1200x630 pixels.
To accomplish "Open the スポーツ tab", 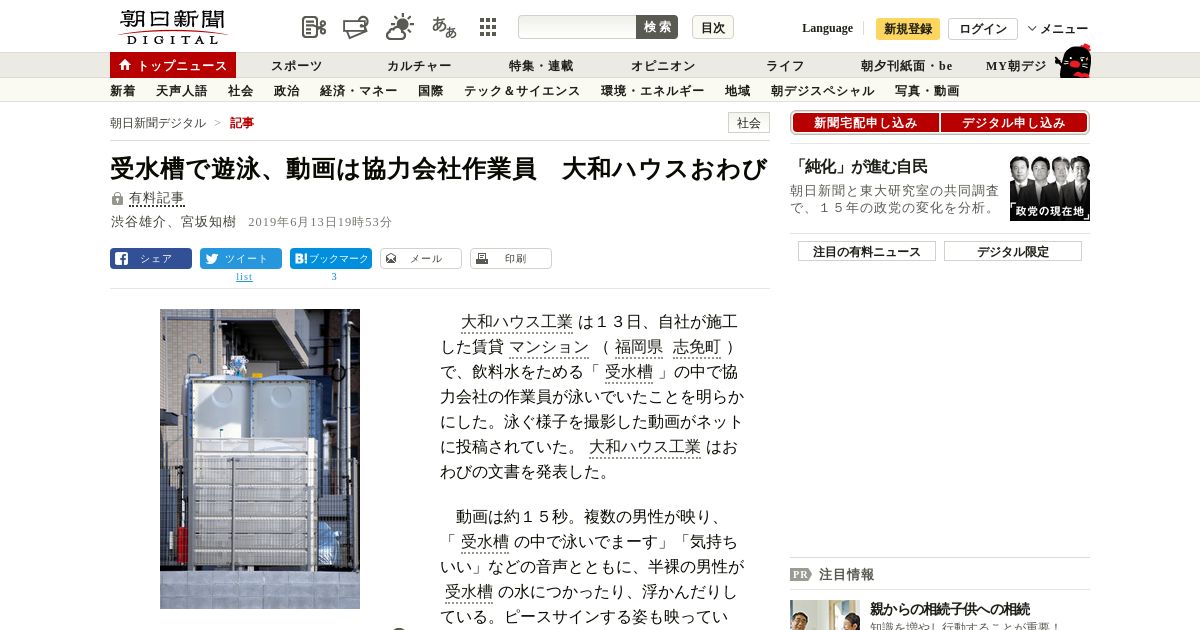I will point(296,65).
